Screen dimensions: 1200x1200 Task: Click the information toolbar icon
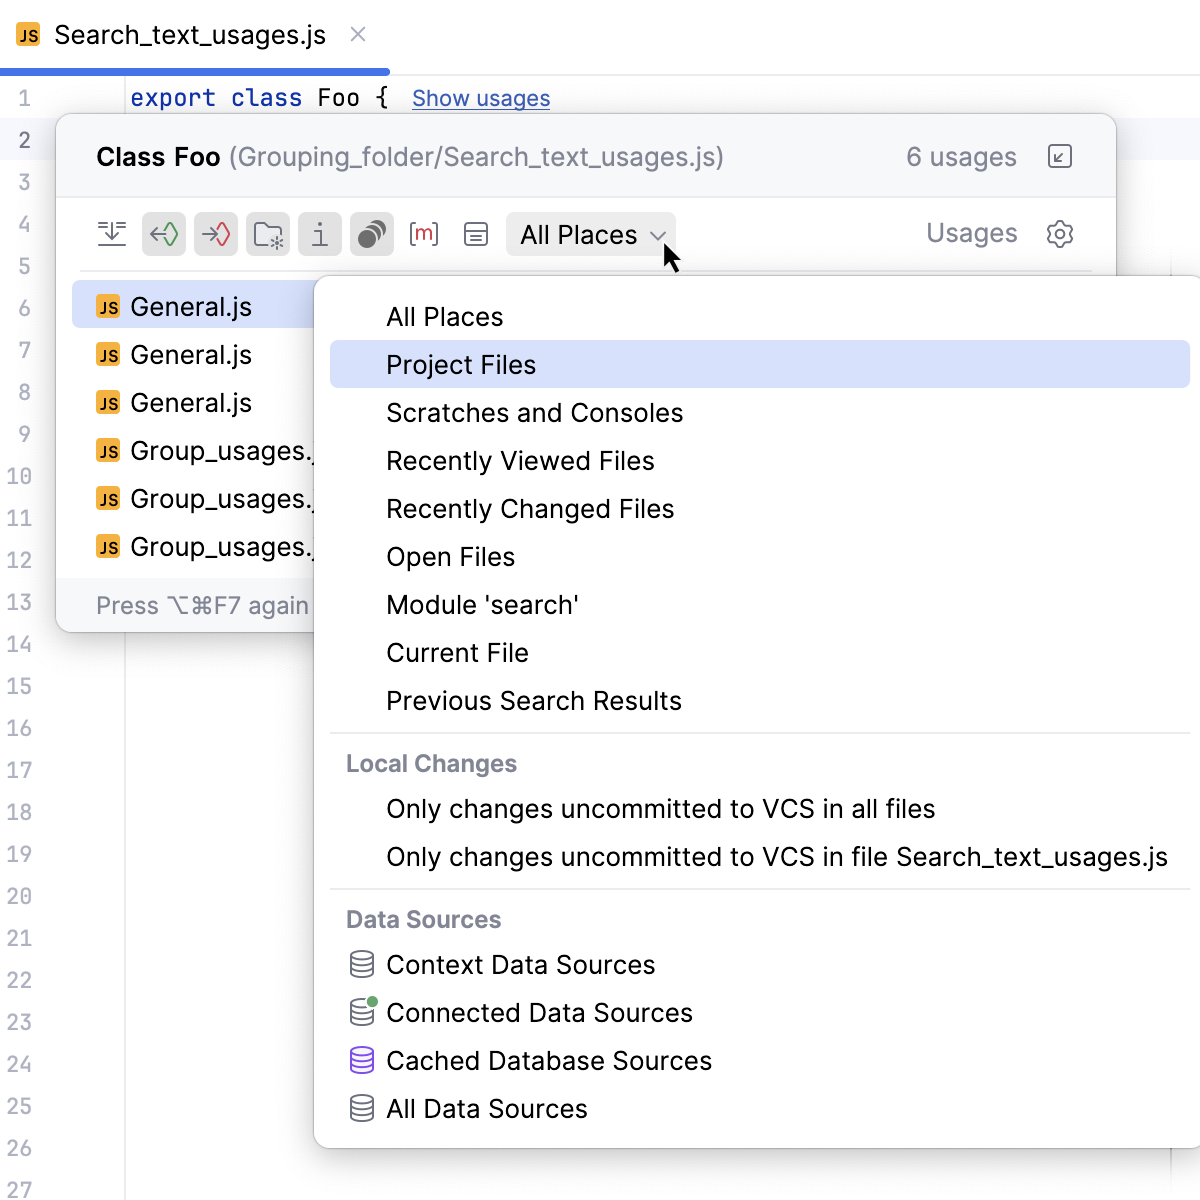click(x=320, y=234)
